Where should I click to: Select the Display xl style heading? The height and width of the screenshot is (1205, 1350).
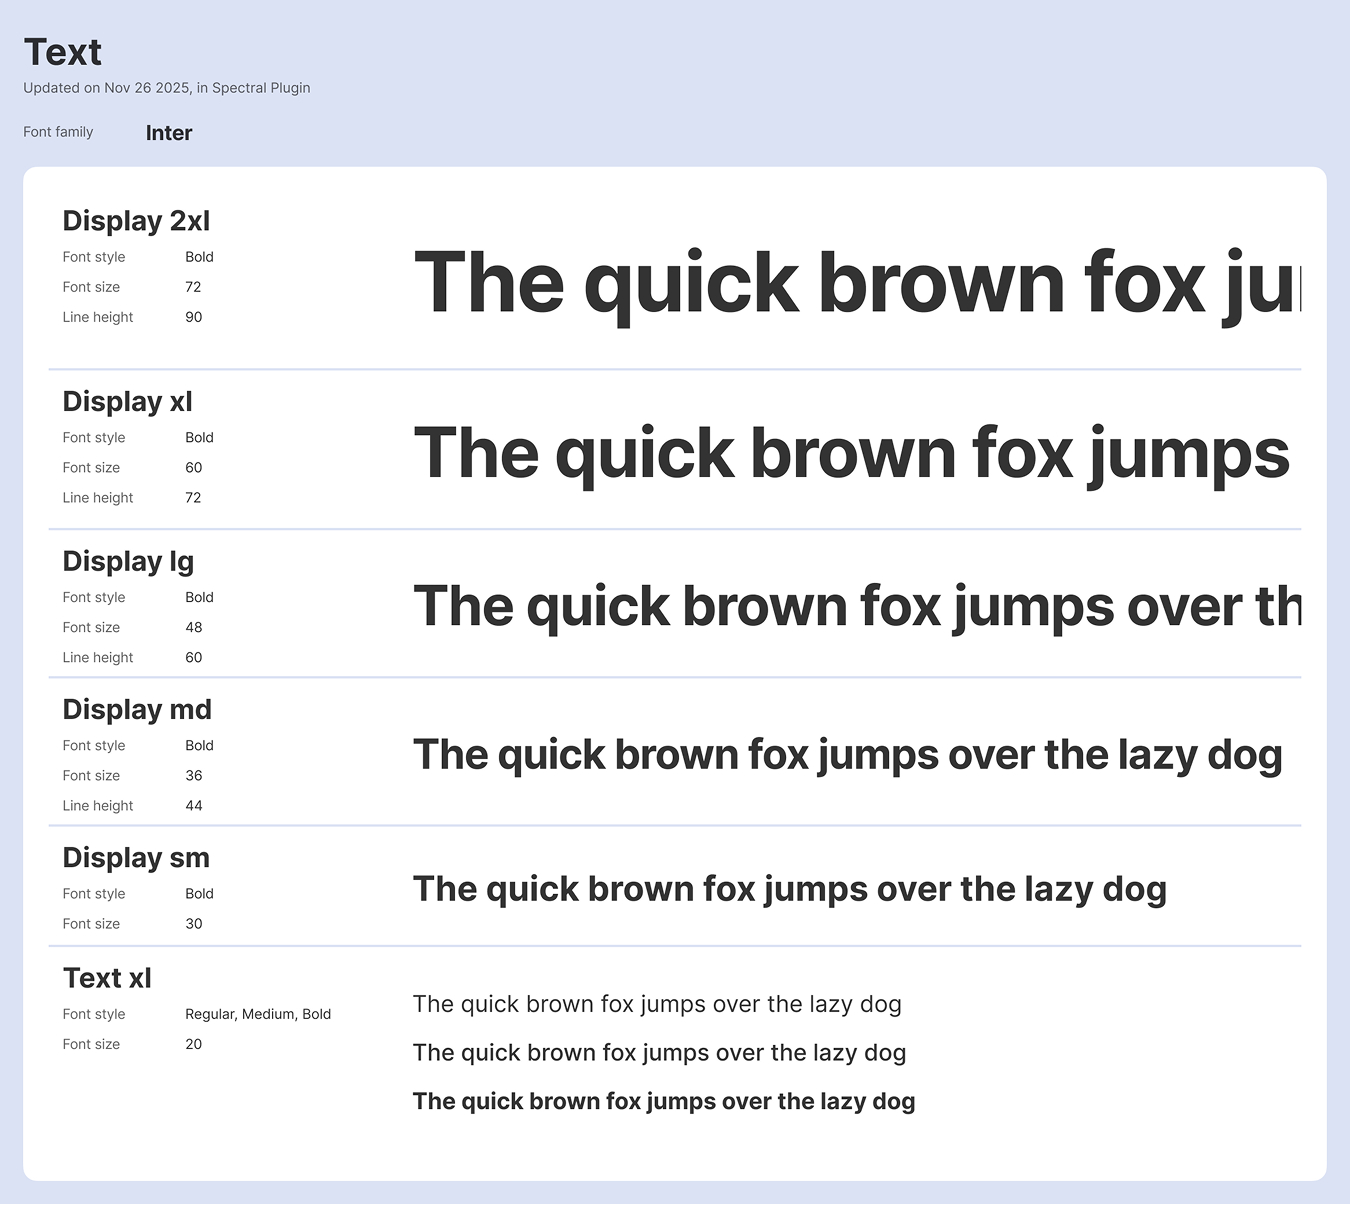pyautogui.click(x=127, y=402)
